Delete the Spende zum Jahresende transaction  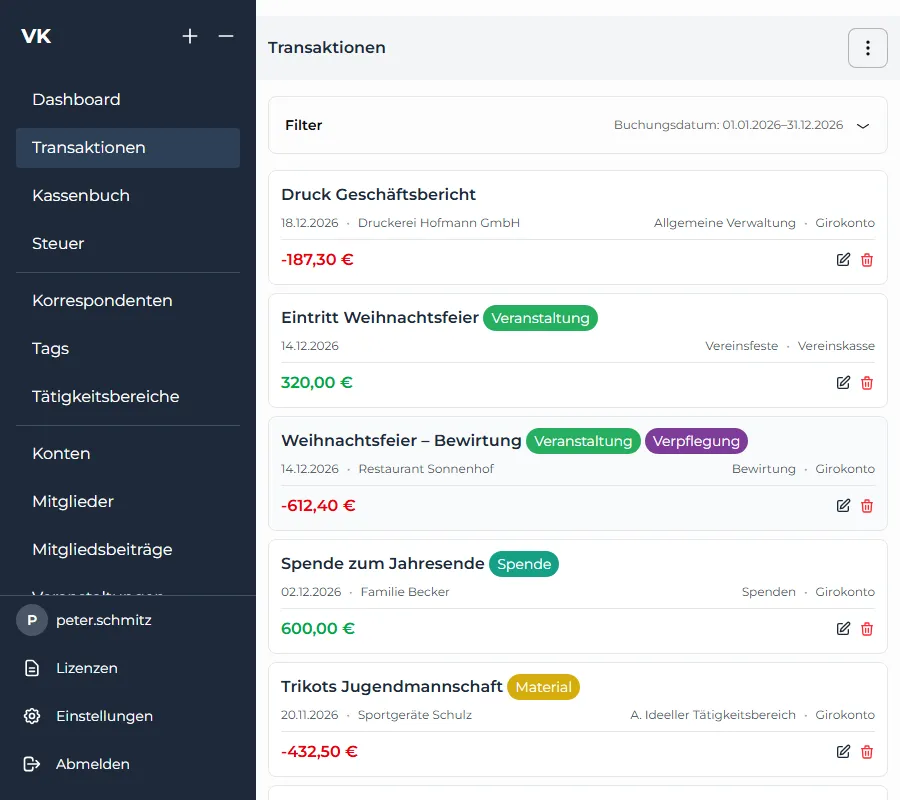[867, 629]
